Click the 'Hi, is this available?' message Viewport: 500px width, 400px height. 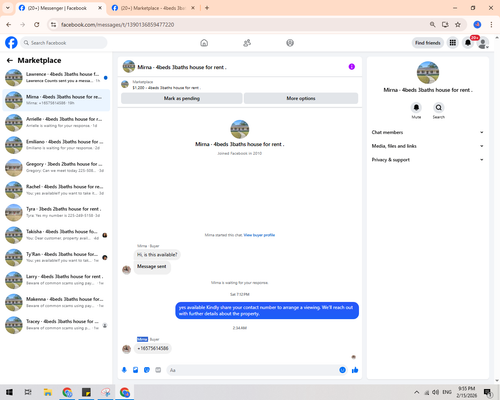click(157, 255)
